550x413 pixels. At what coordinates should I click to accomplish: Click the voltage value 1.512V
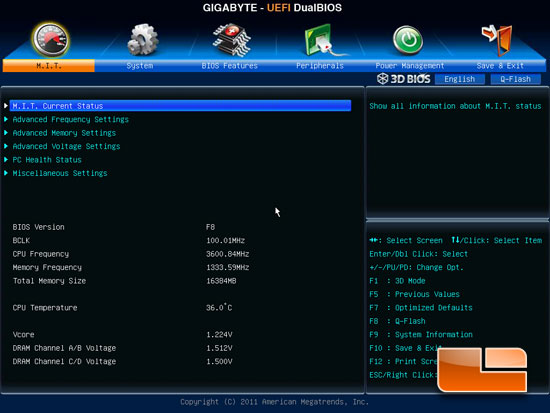219,348
